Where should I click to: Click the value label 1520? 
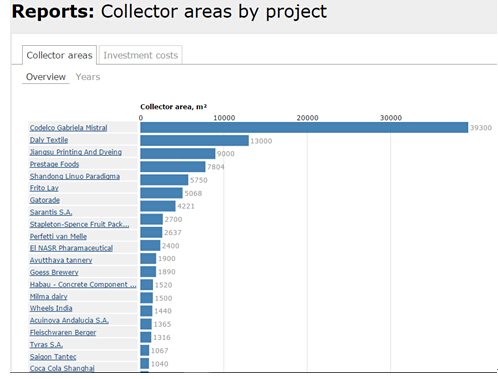163,285
